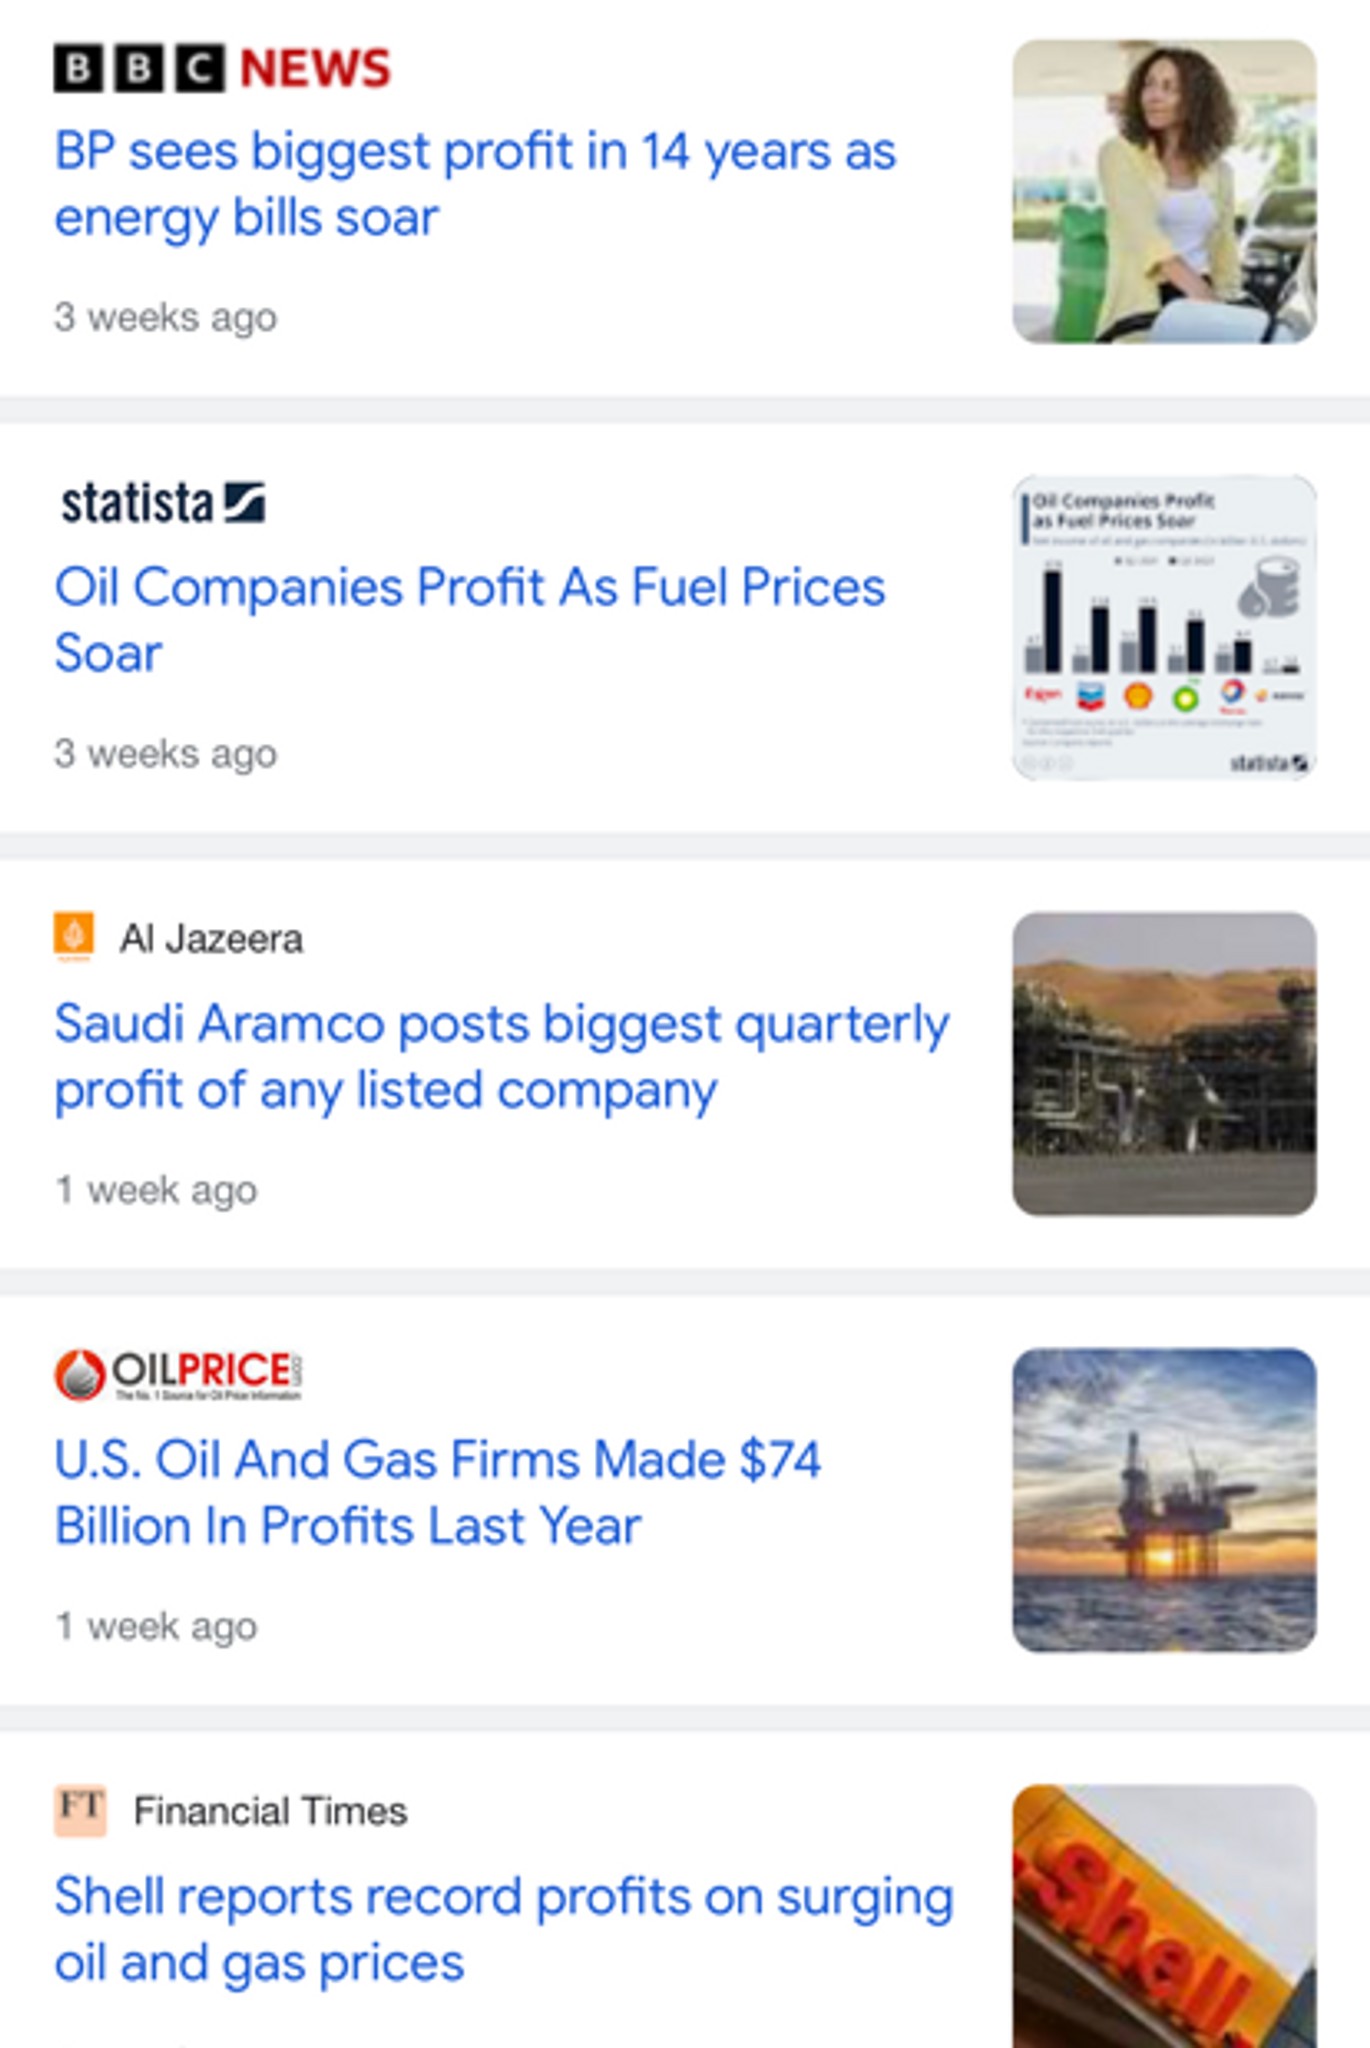Click the woman at petrol pump thumbnail
The image size is (1370, 2048).
click(1164, 192)
